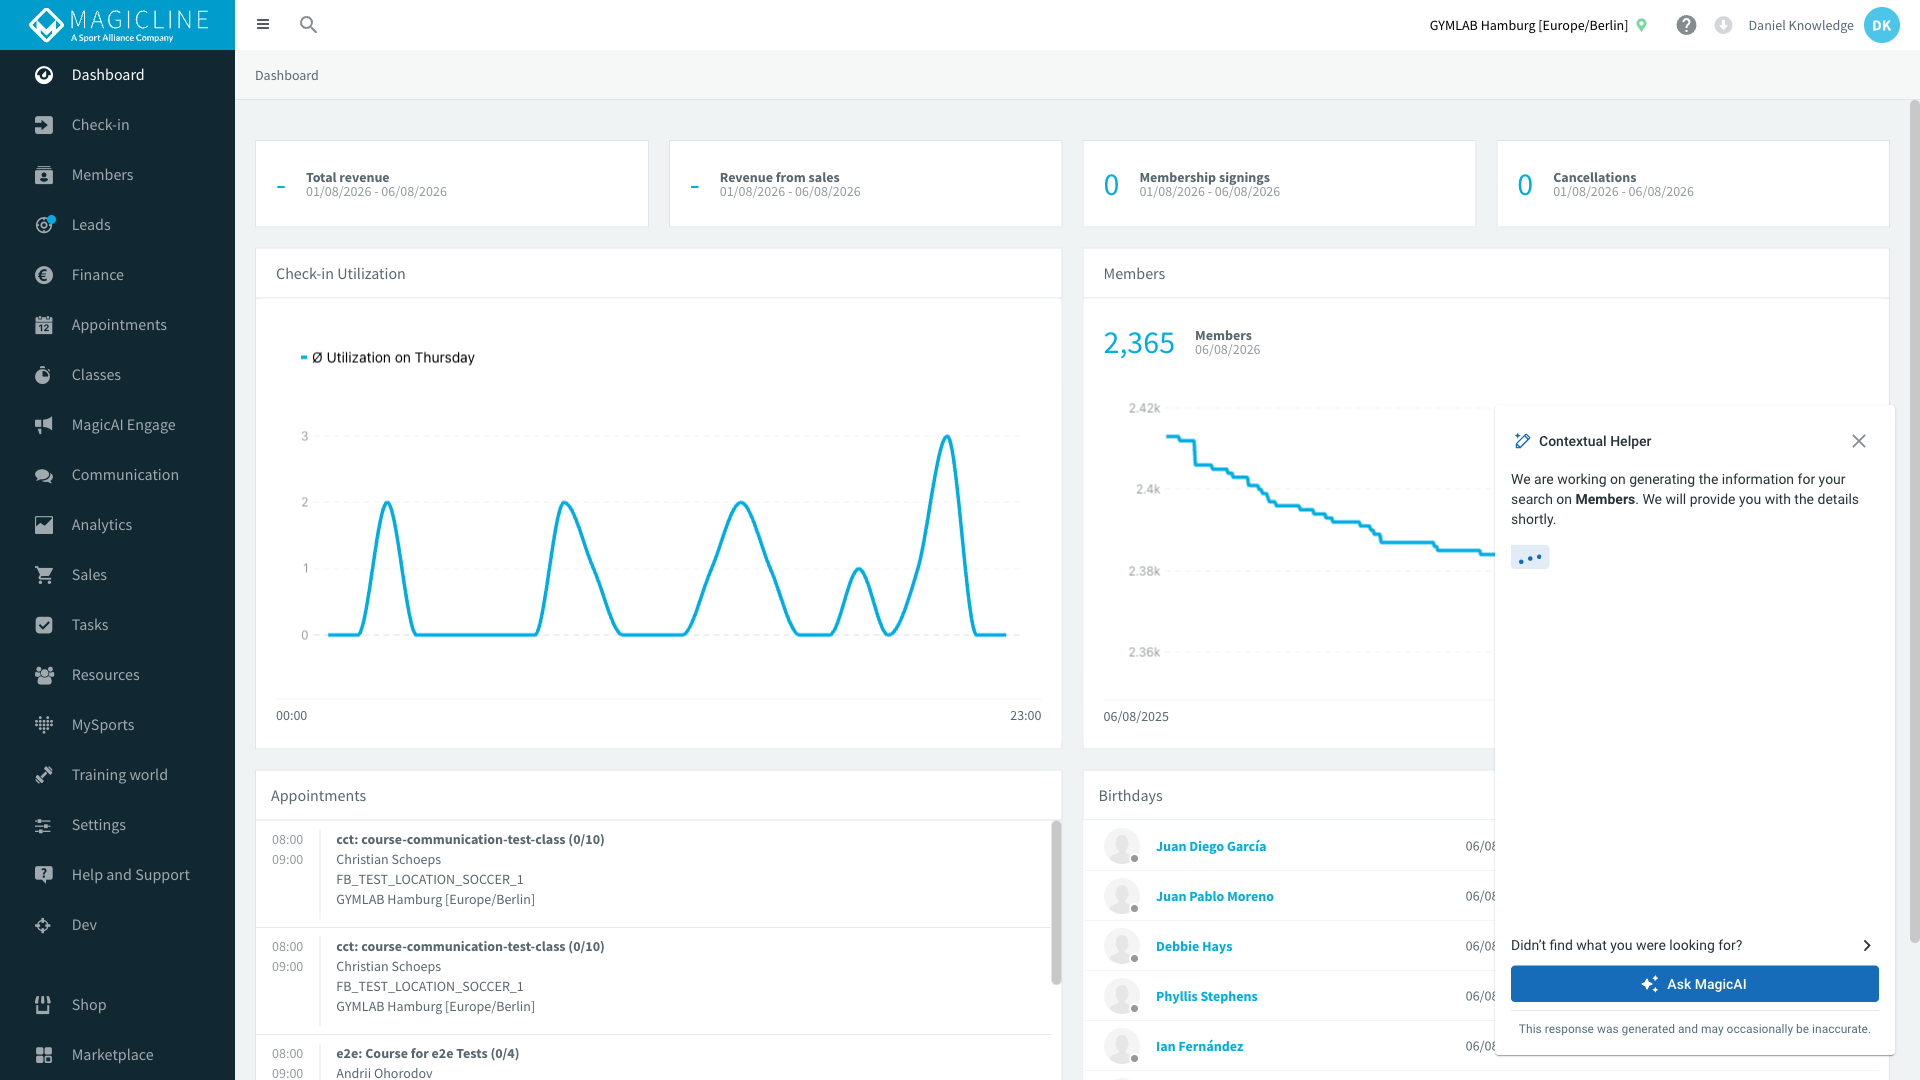Select Communication from the sidebar
The height and width of the screenshot is (1080, 1920).
(x=118, y=475)
